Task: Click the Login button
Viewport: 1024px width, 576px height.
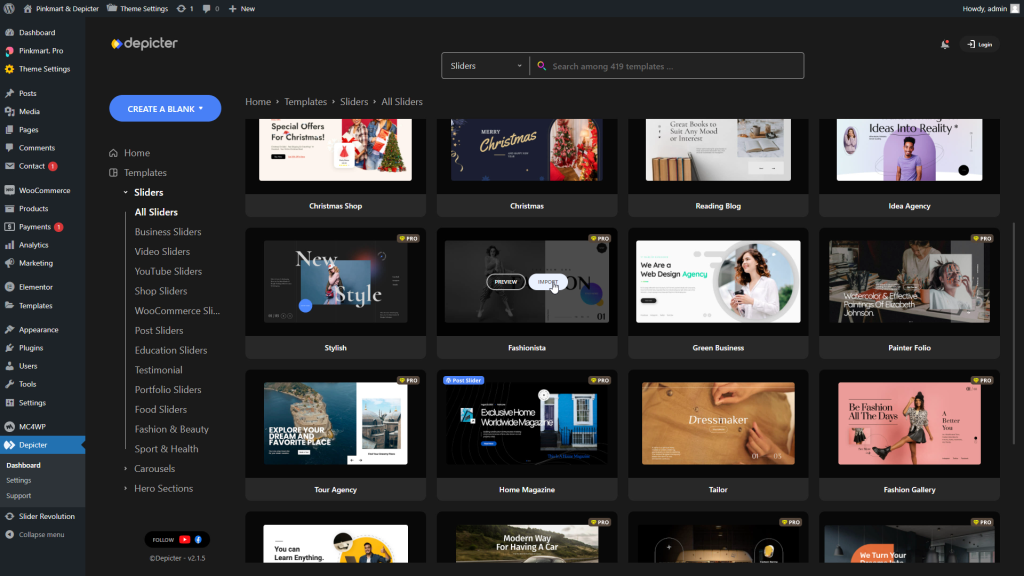Action: (x=980, y=44)
